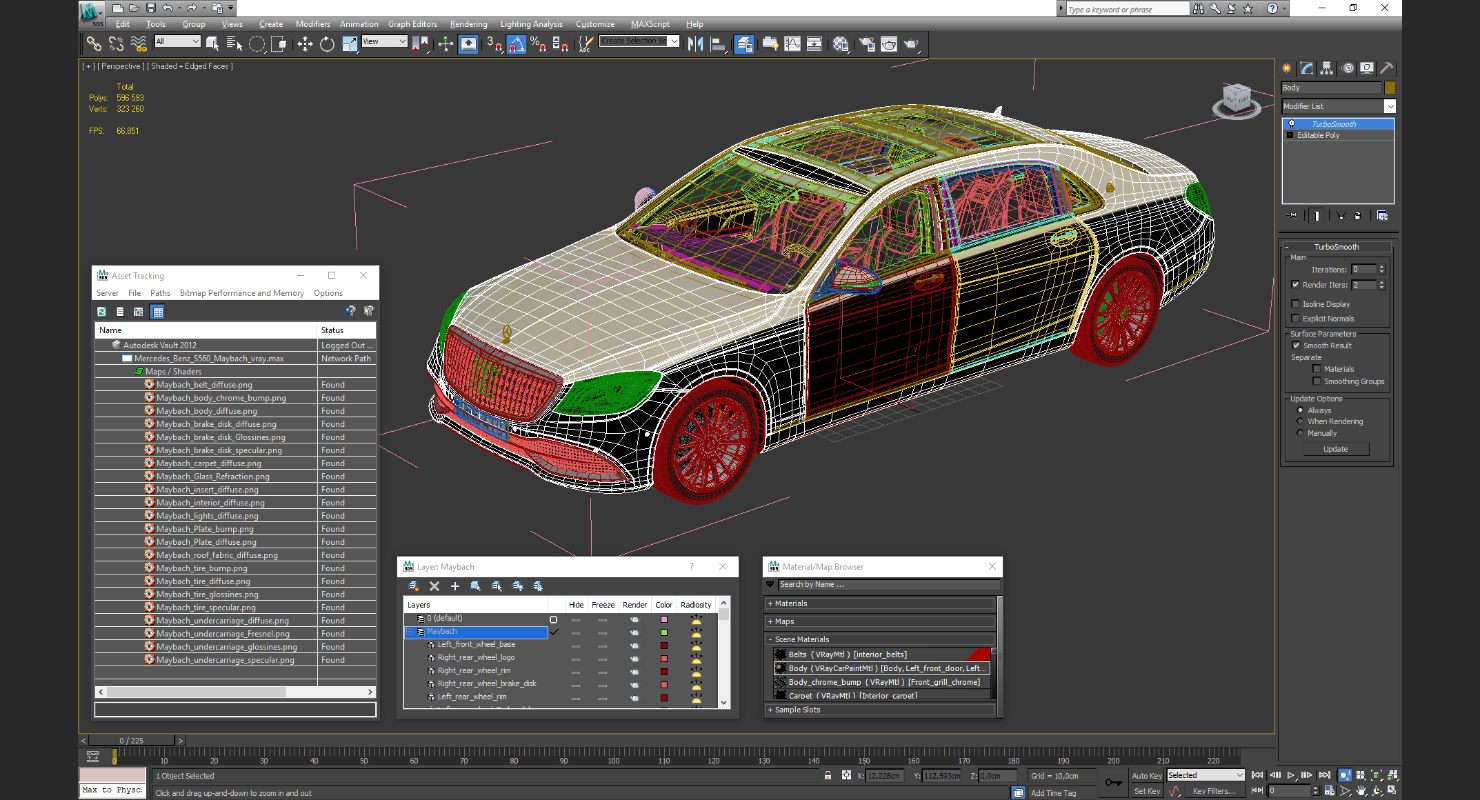Pick the Select and Move tool

[305, 44]
